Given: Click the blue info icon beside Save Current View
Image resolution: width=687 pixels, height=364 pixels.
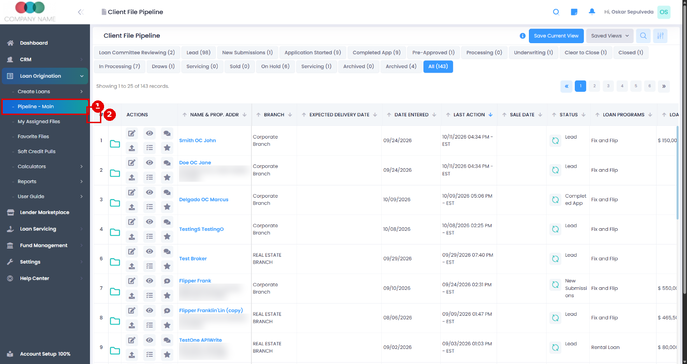Looking at the screenshot, I should pos(522,36).
